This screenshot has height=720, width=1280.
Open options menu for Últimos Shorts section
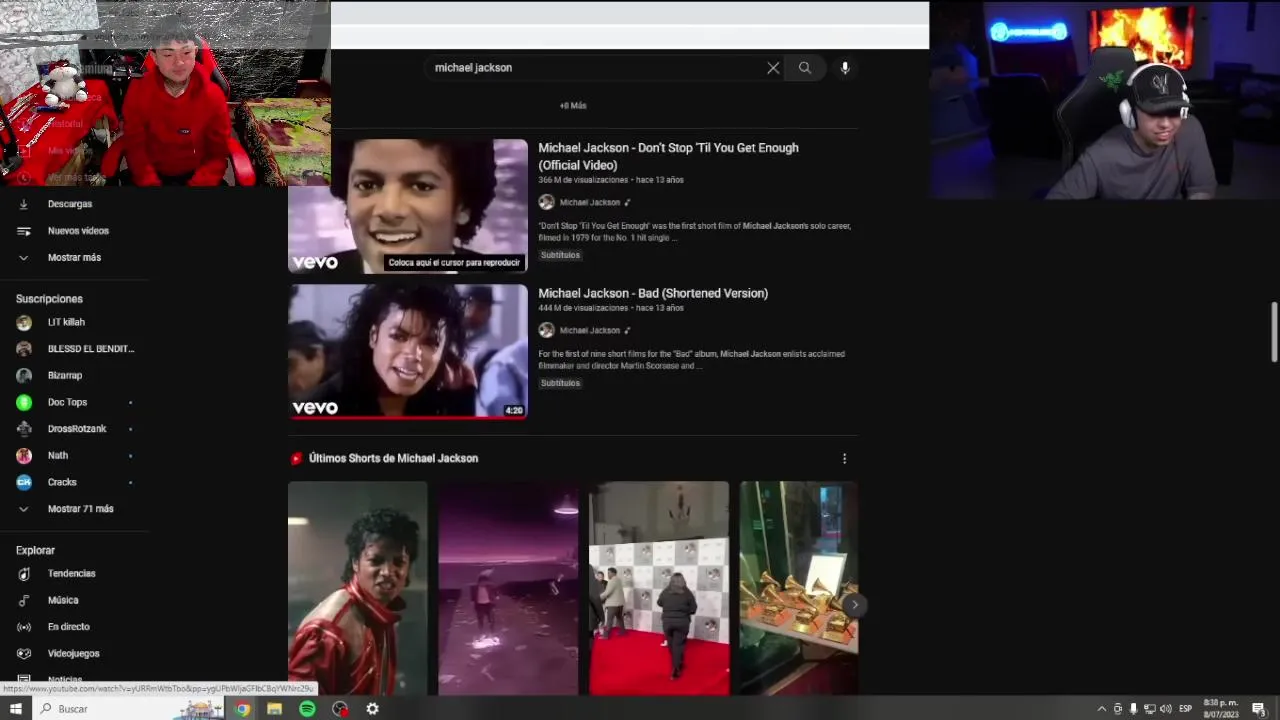pyautogui.click(x=844, y=459)
